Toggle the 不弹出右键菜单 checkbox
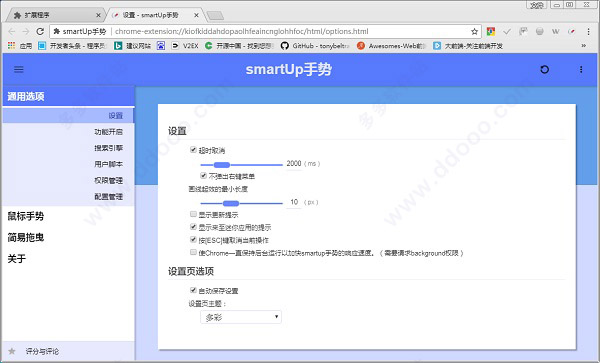Viewport: 600px width, 363px height. pos(204,176)
